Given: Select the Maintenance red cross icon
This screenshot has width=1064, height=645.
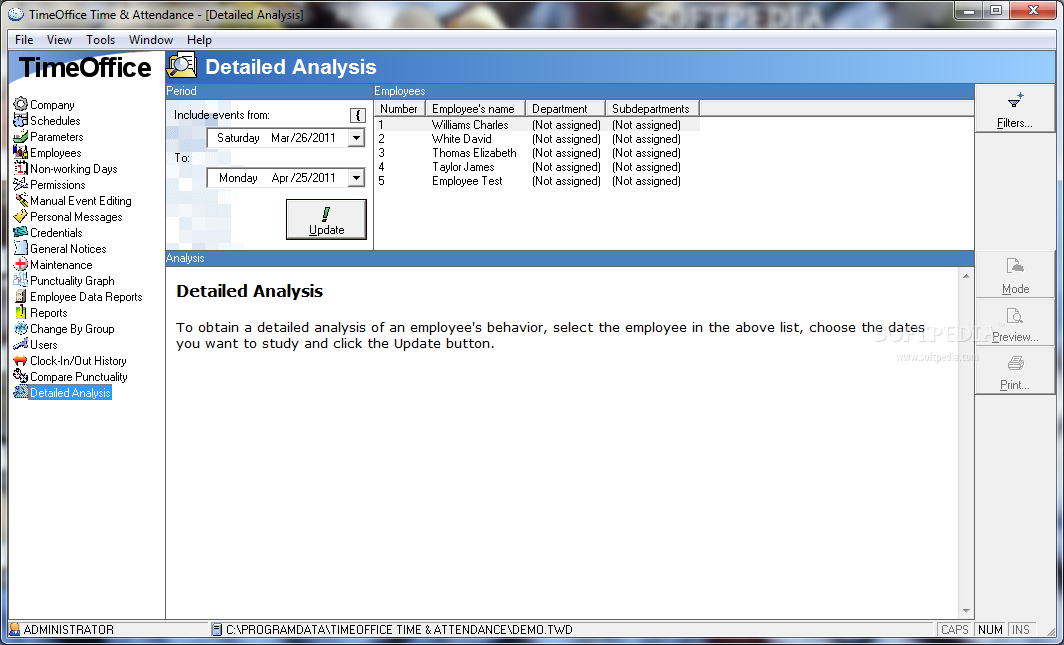Looking at the screenshot, I should (20, 265).
